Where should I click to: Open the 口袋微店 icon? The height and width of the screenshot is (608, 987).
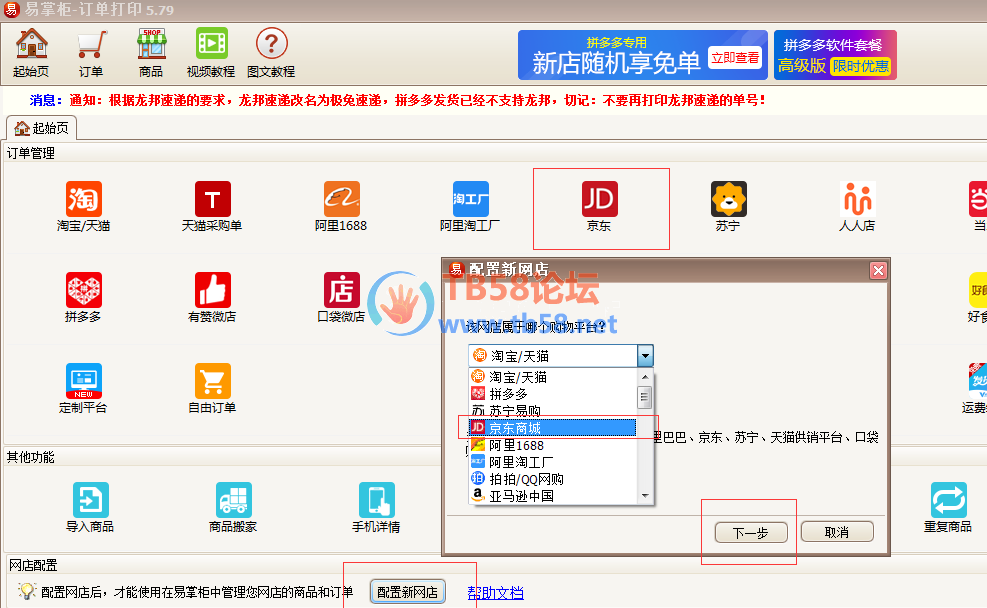pos(341,298)
